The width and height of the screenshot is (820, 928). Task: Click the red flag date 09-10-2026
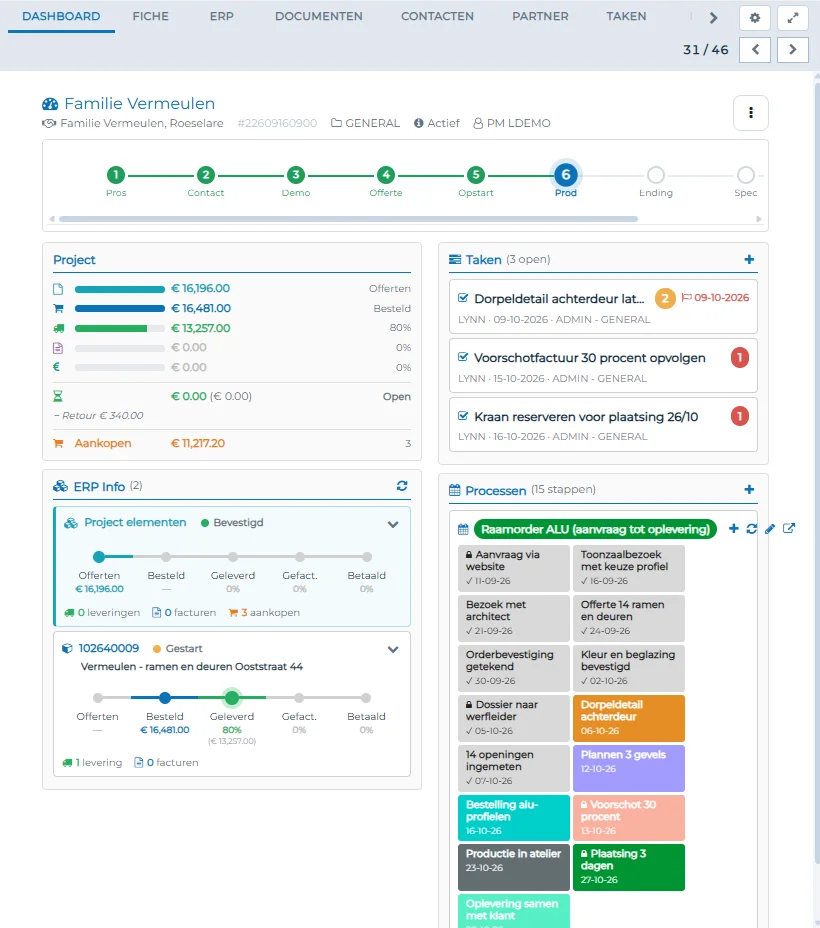click(715, 298)
